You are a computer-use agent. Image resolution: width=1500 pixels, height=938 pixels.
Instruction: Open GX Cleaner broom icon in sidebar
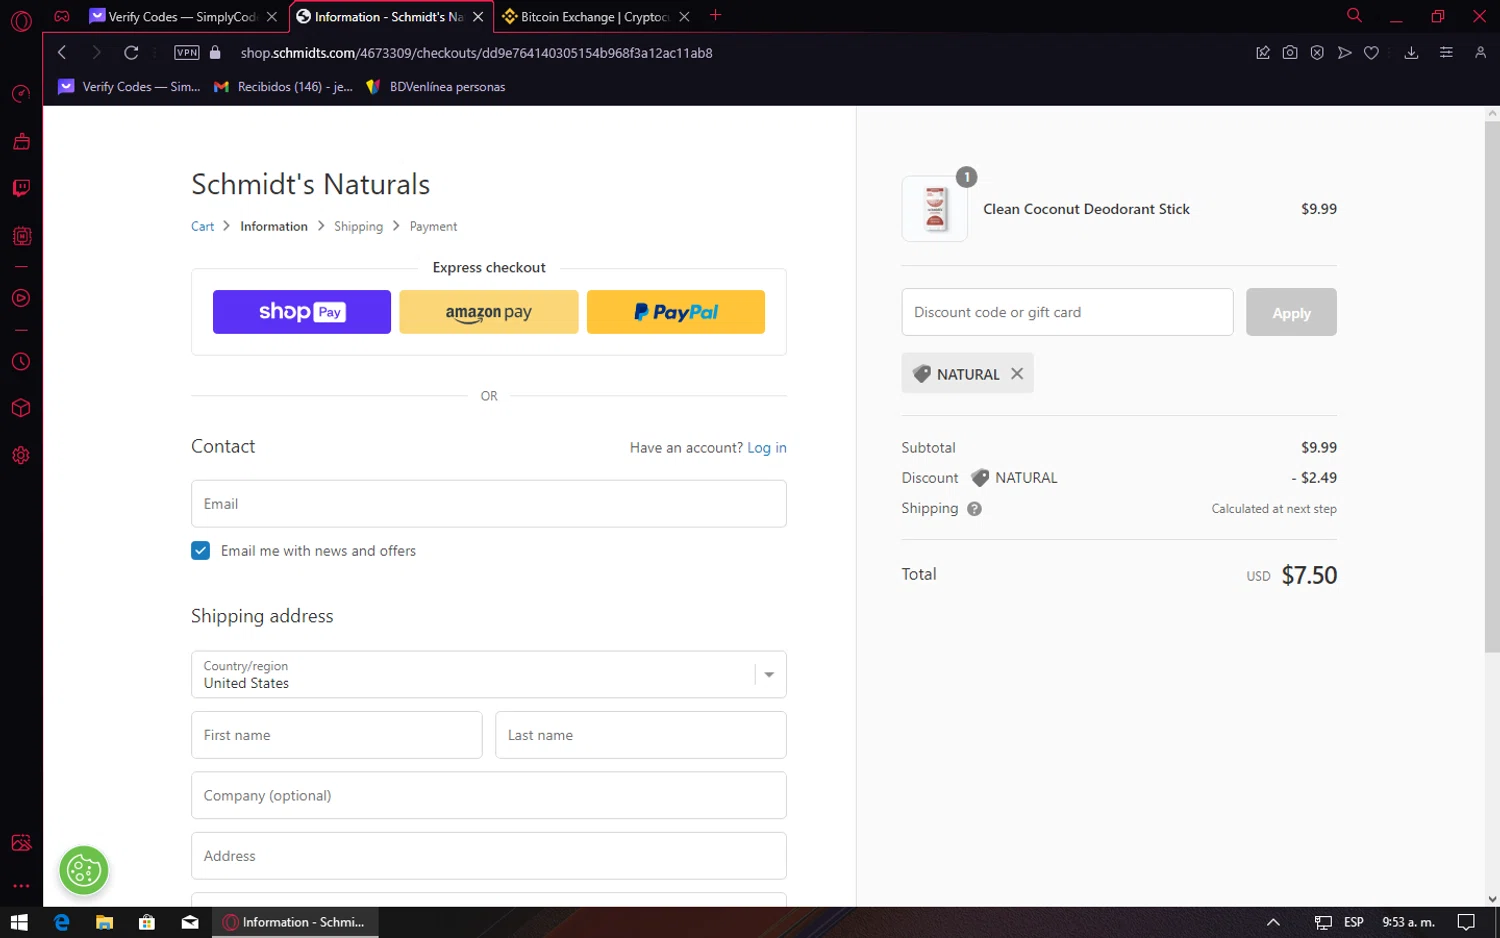click(x=21, y=141)
